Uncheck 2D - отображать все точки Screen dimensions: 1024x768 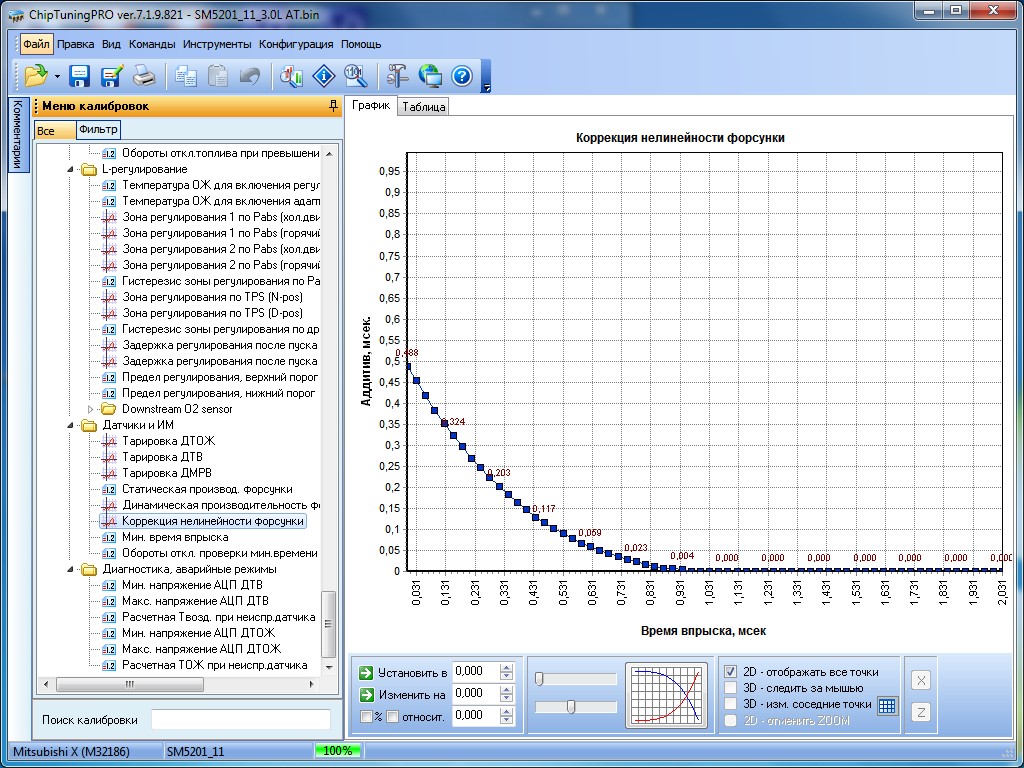pyautogui.click(x=731, y=672)
